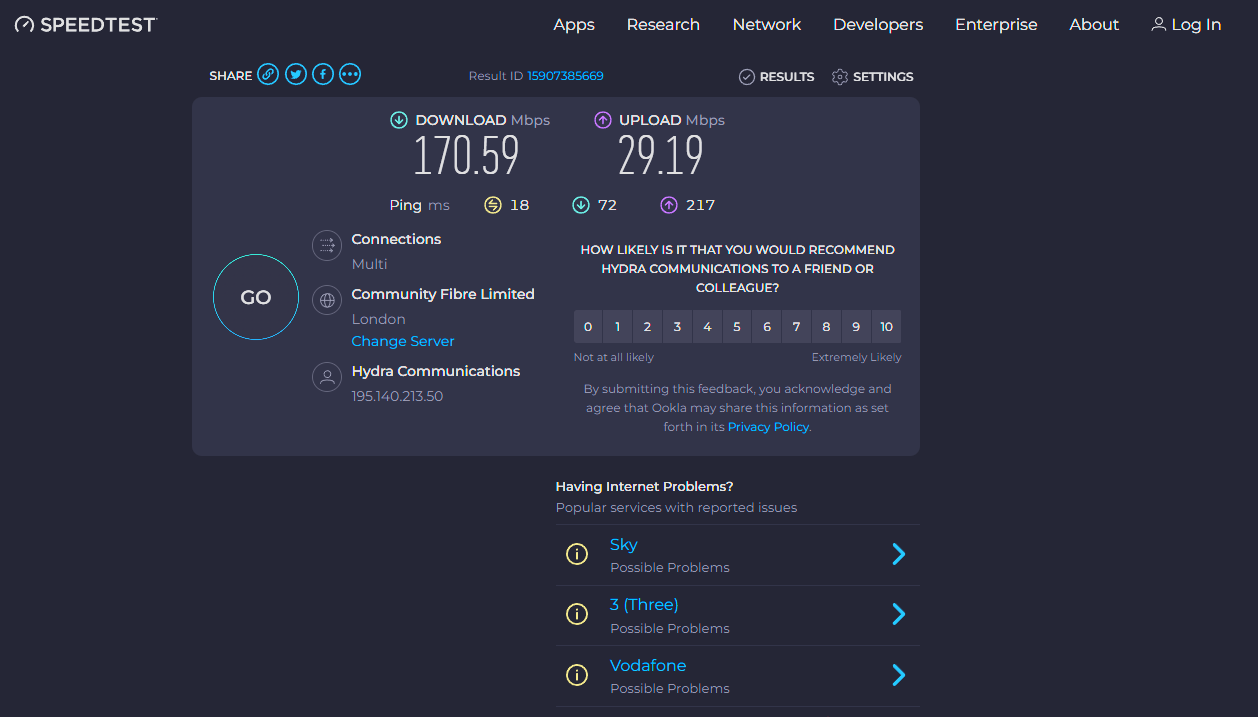Select rating 10 Extremely Likely

click(886, 327)
